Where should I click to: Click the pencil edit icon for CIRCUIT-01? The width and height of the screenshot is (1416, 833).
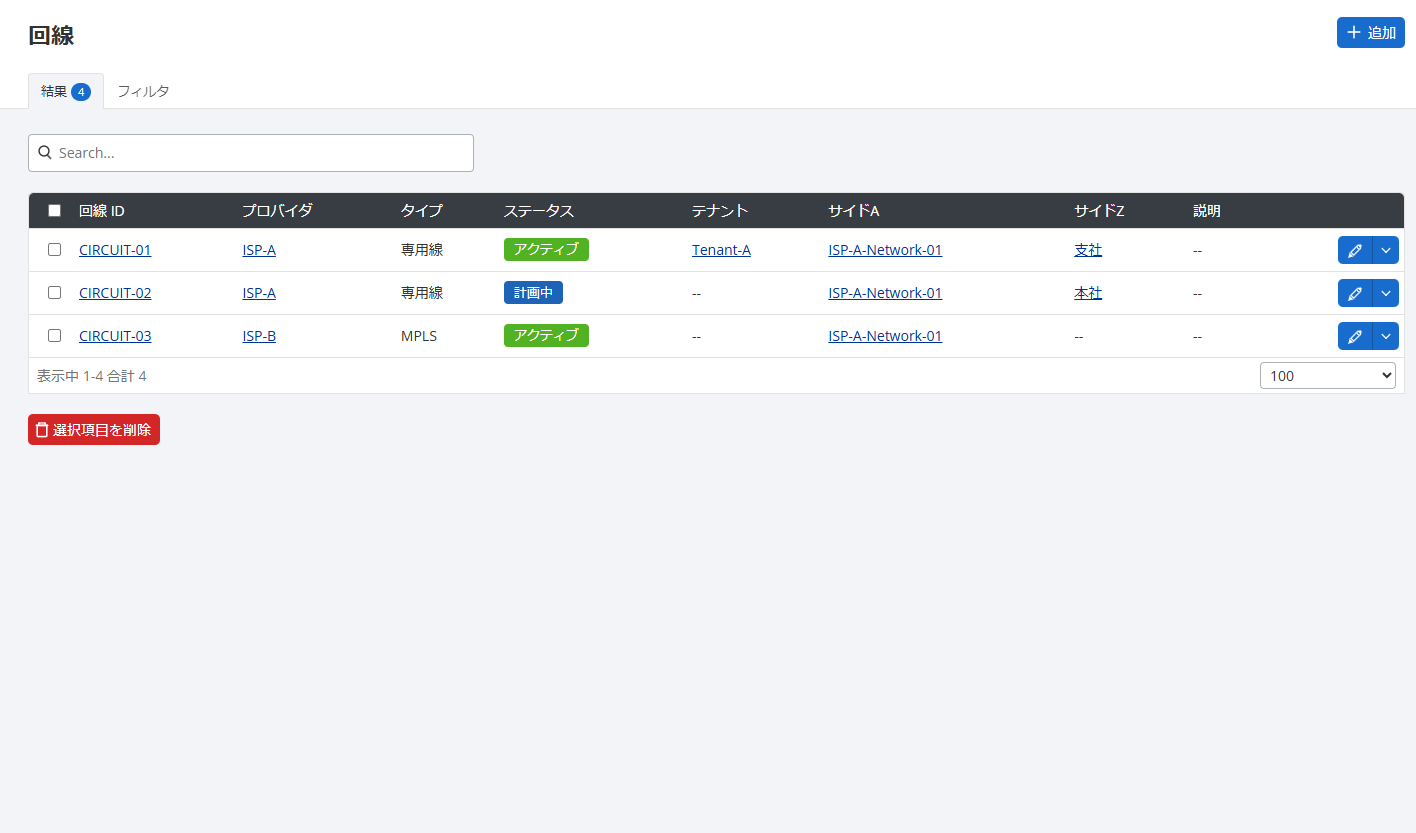[x=1355, y=250]
